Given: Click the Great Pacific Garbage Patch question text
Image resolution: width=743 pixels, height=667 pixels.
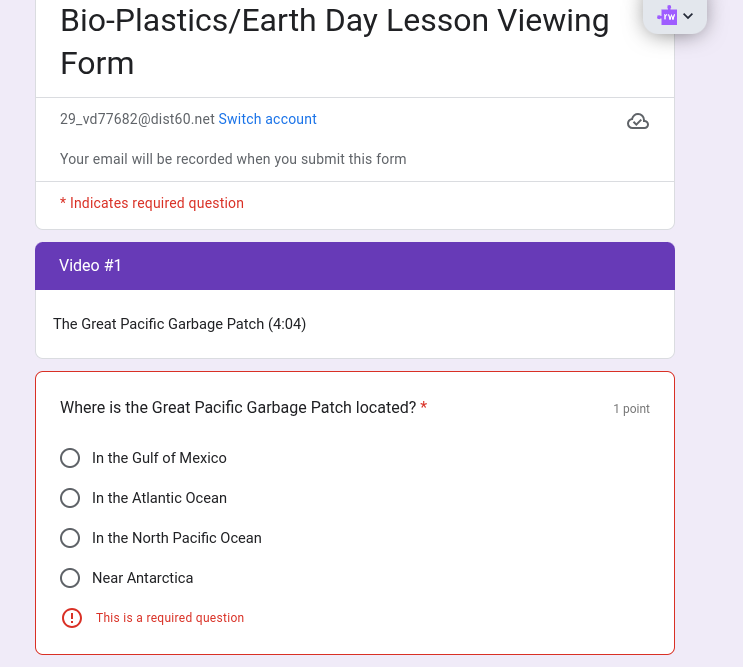Looking at the screenshot, I should (x=238, y=408).
